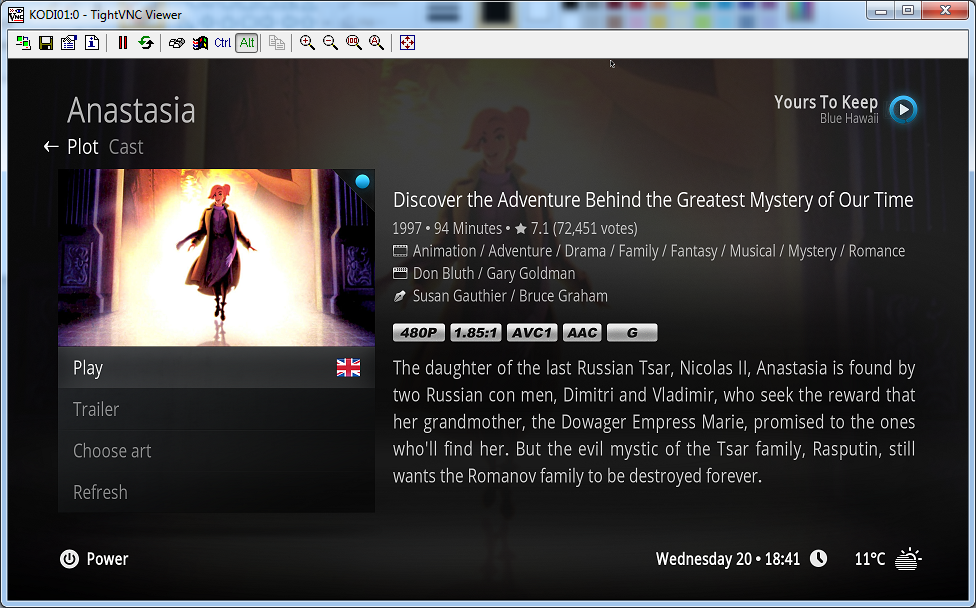
Task: Pause the remote session updates
Action: [123, 43]
